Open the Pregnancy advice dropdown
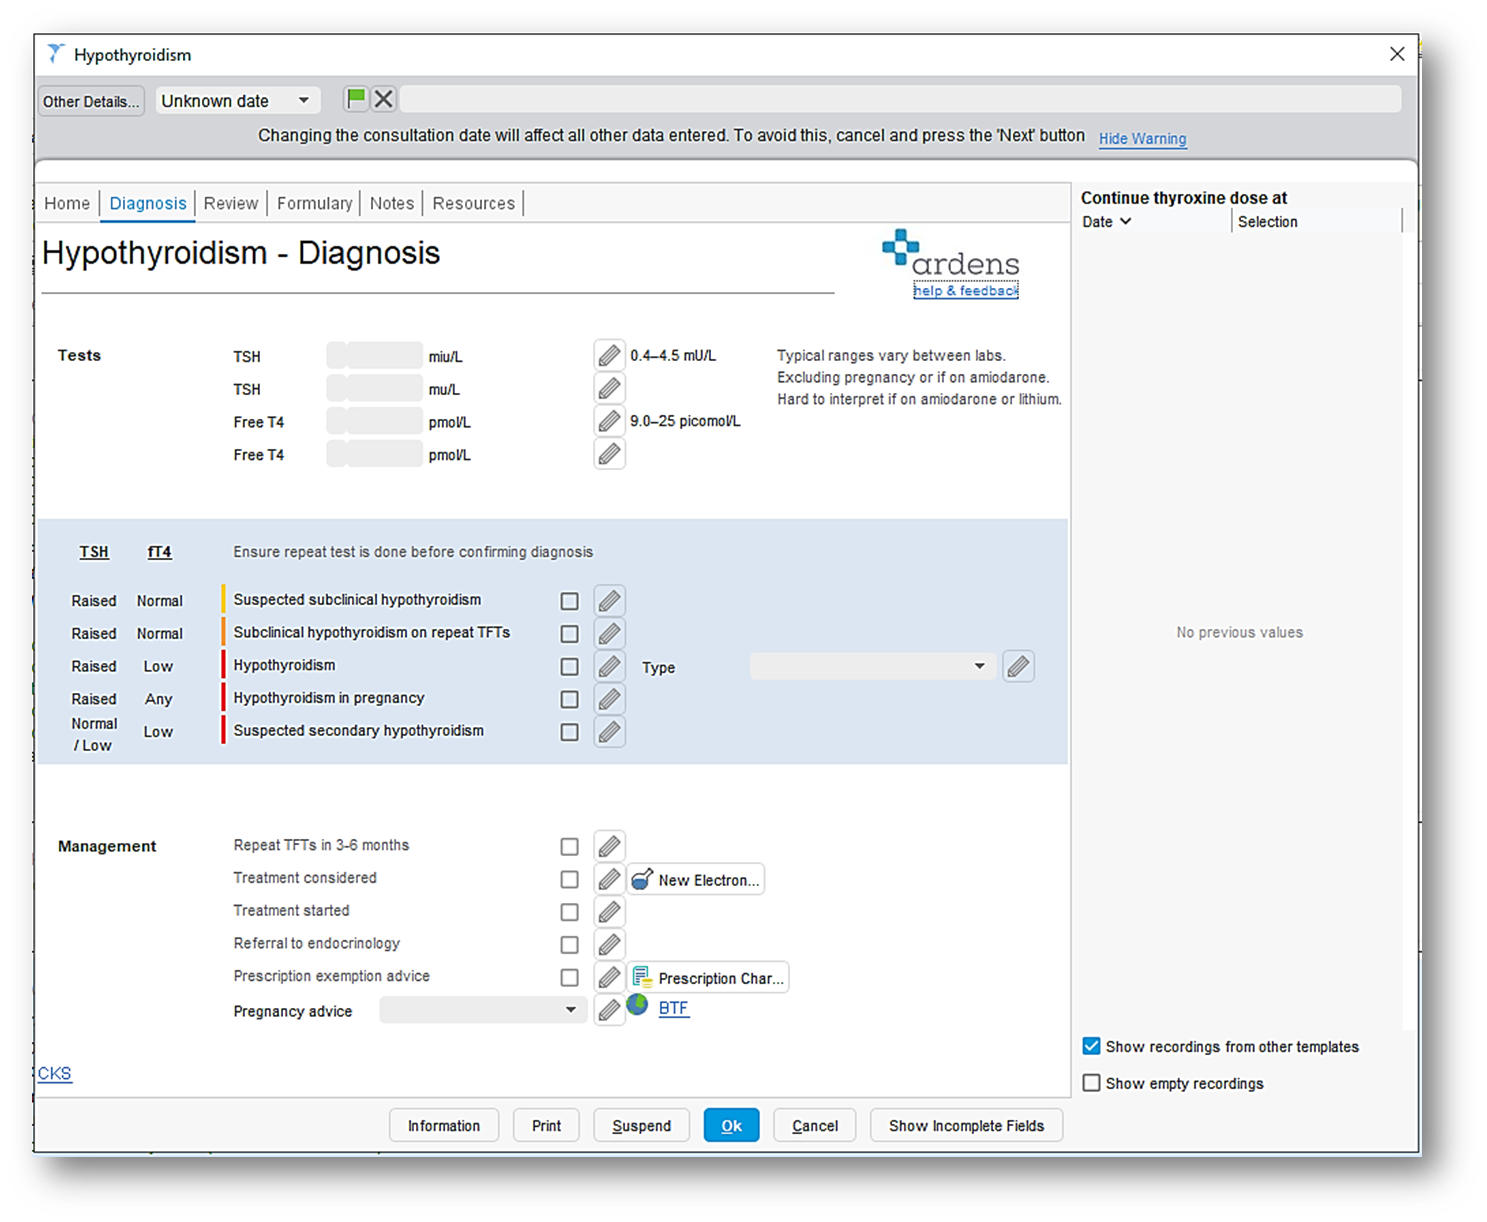The height and width of the screenshot is (1222, 1487). (x=483, y=1010)
